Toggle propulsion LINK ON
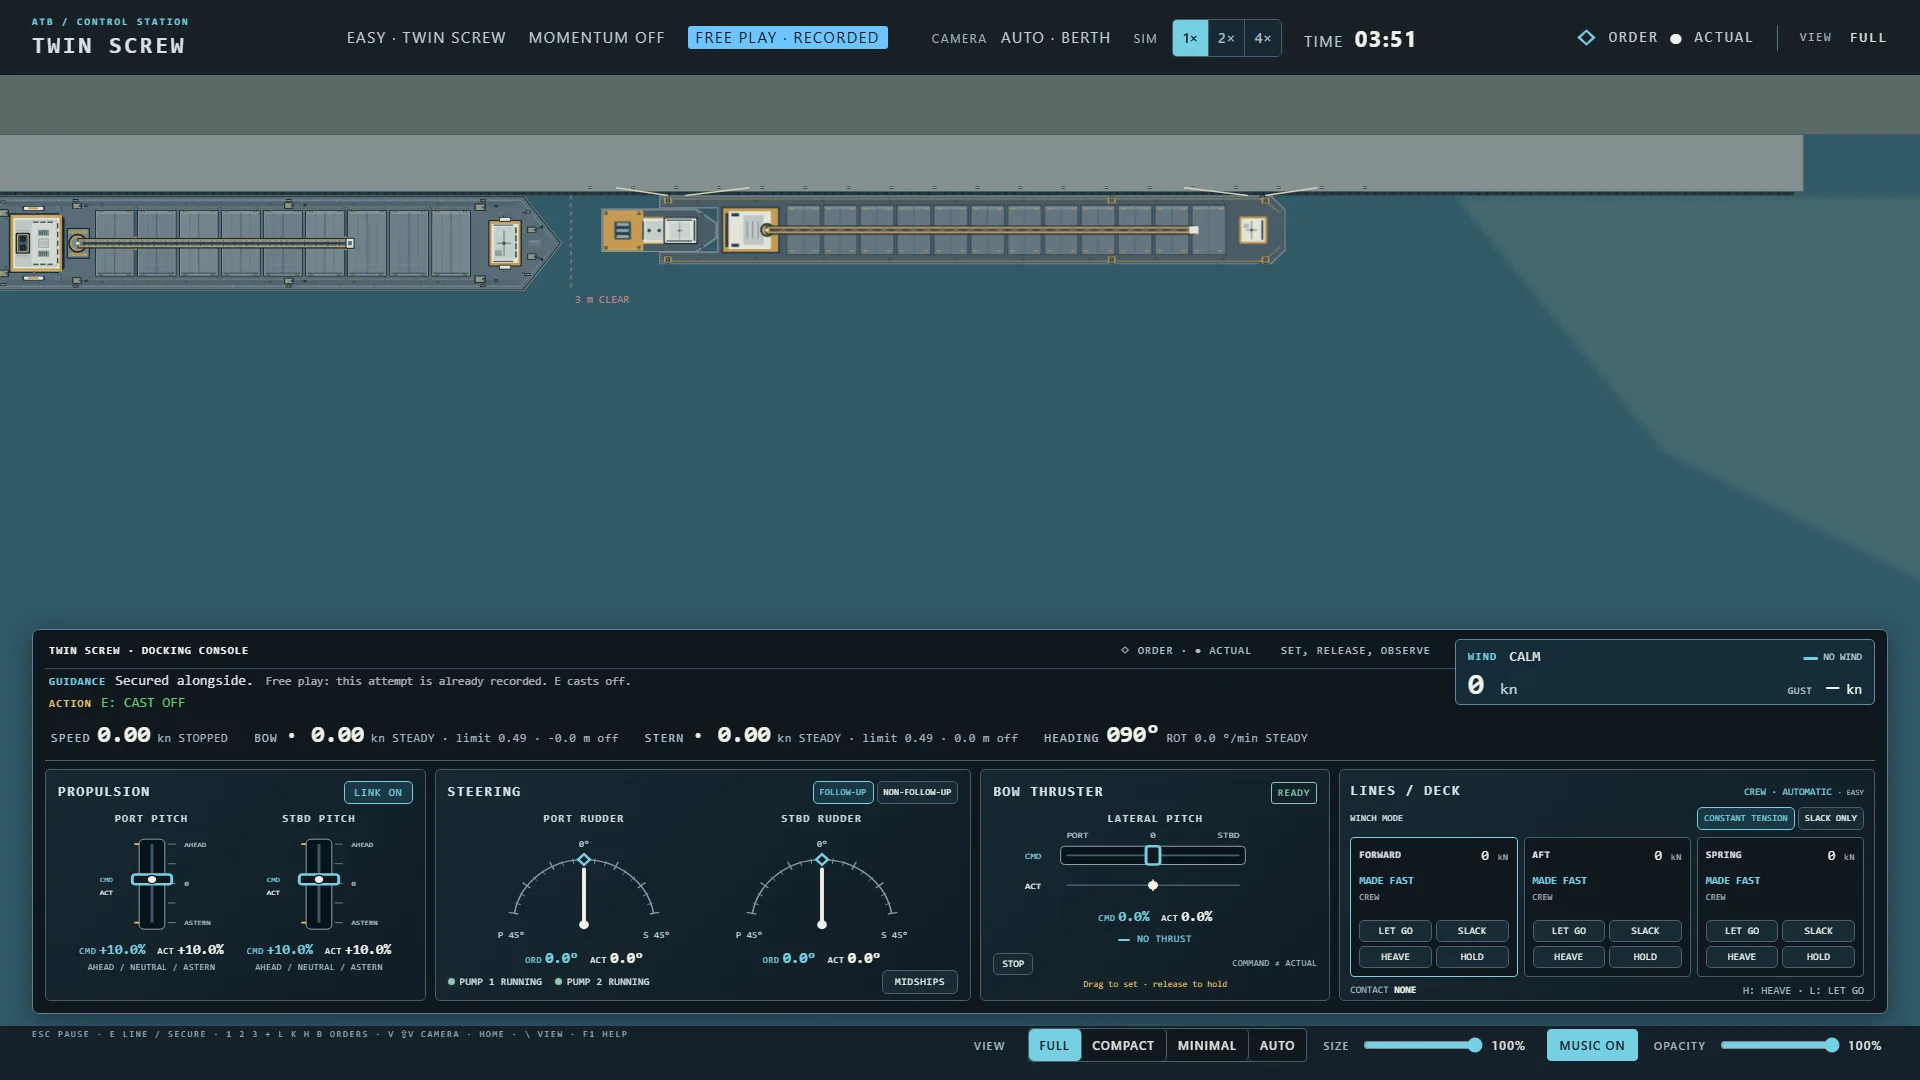Viewport: 1920px width, 1080px height. [x=378, y=793]
